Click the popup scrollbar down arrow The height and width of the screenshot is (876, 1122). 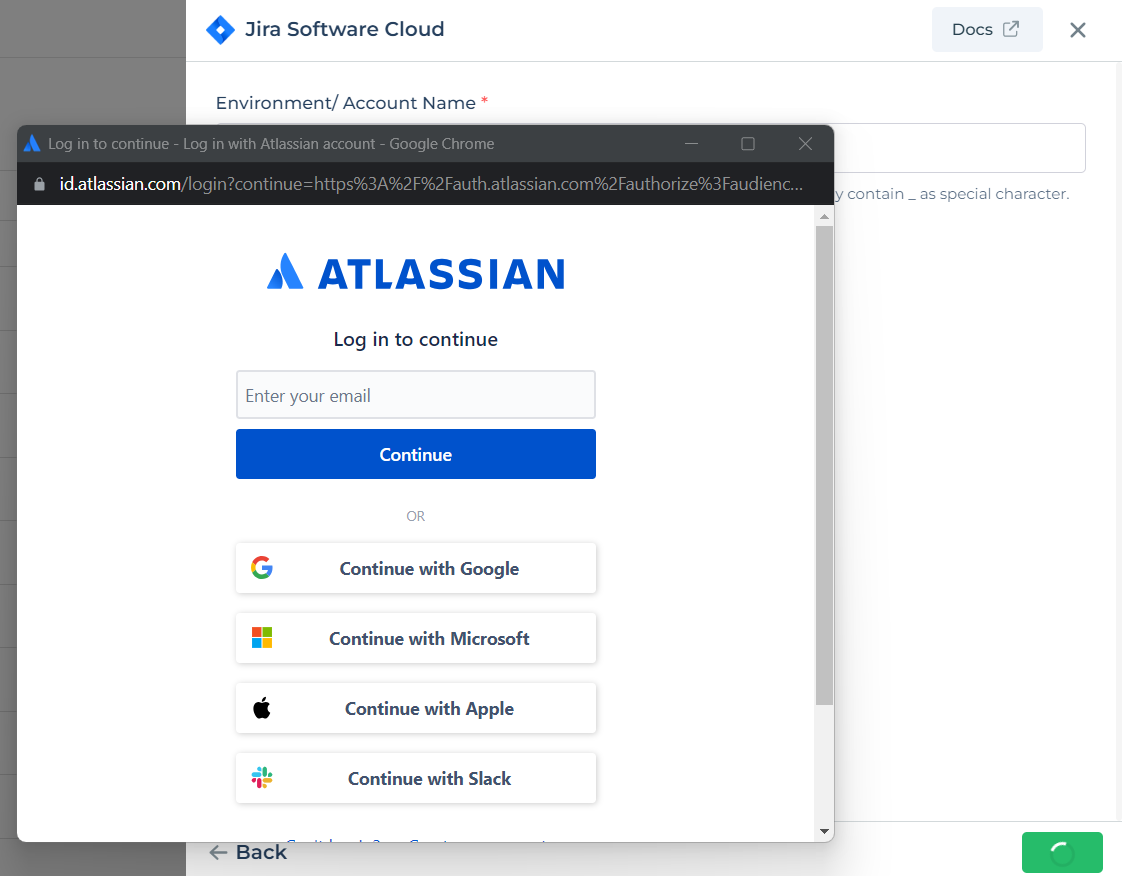pos(824,832)
